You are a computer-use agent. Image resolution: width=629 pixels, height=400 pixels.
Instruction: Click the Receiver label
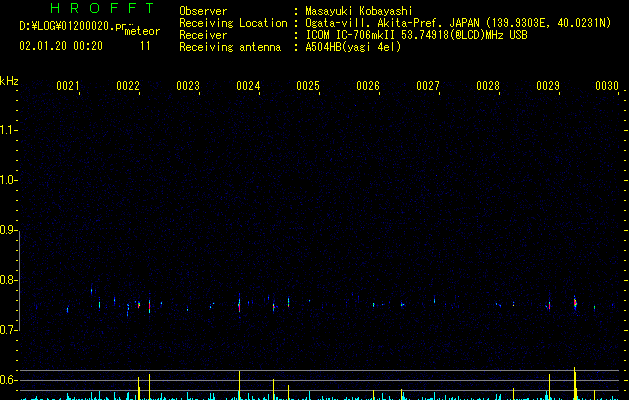click(x=203, y=35)
